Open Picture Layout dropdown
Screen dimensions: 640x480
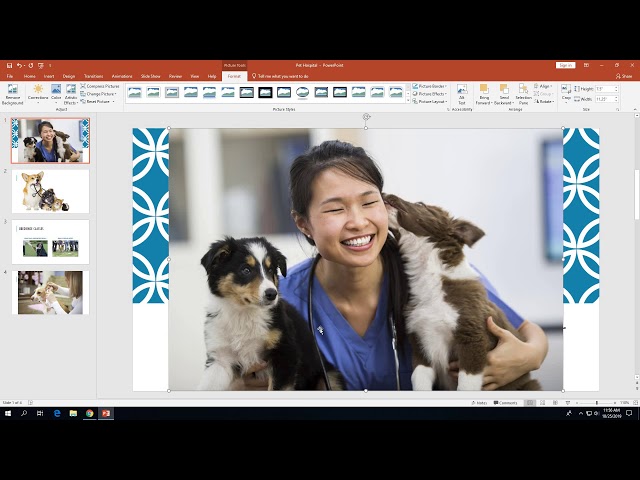pyautogui.click(x=430, y=101)
